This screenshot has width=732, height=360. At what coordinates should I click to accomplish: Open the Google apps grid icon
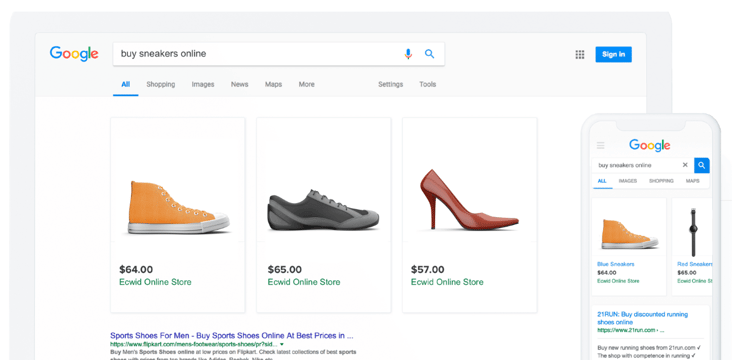point(580,55)
